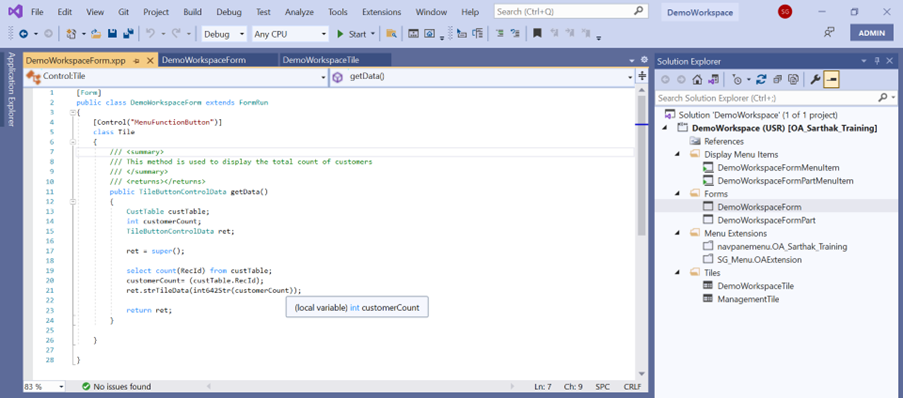The height and width of the screenshot is (398, 903).
Task: Click the ADMIN button
Action: point(871,33)
